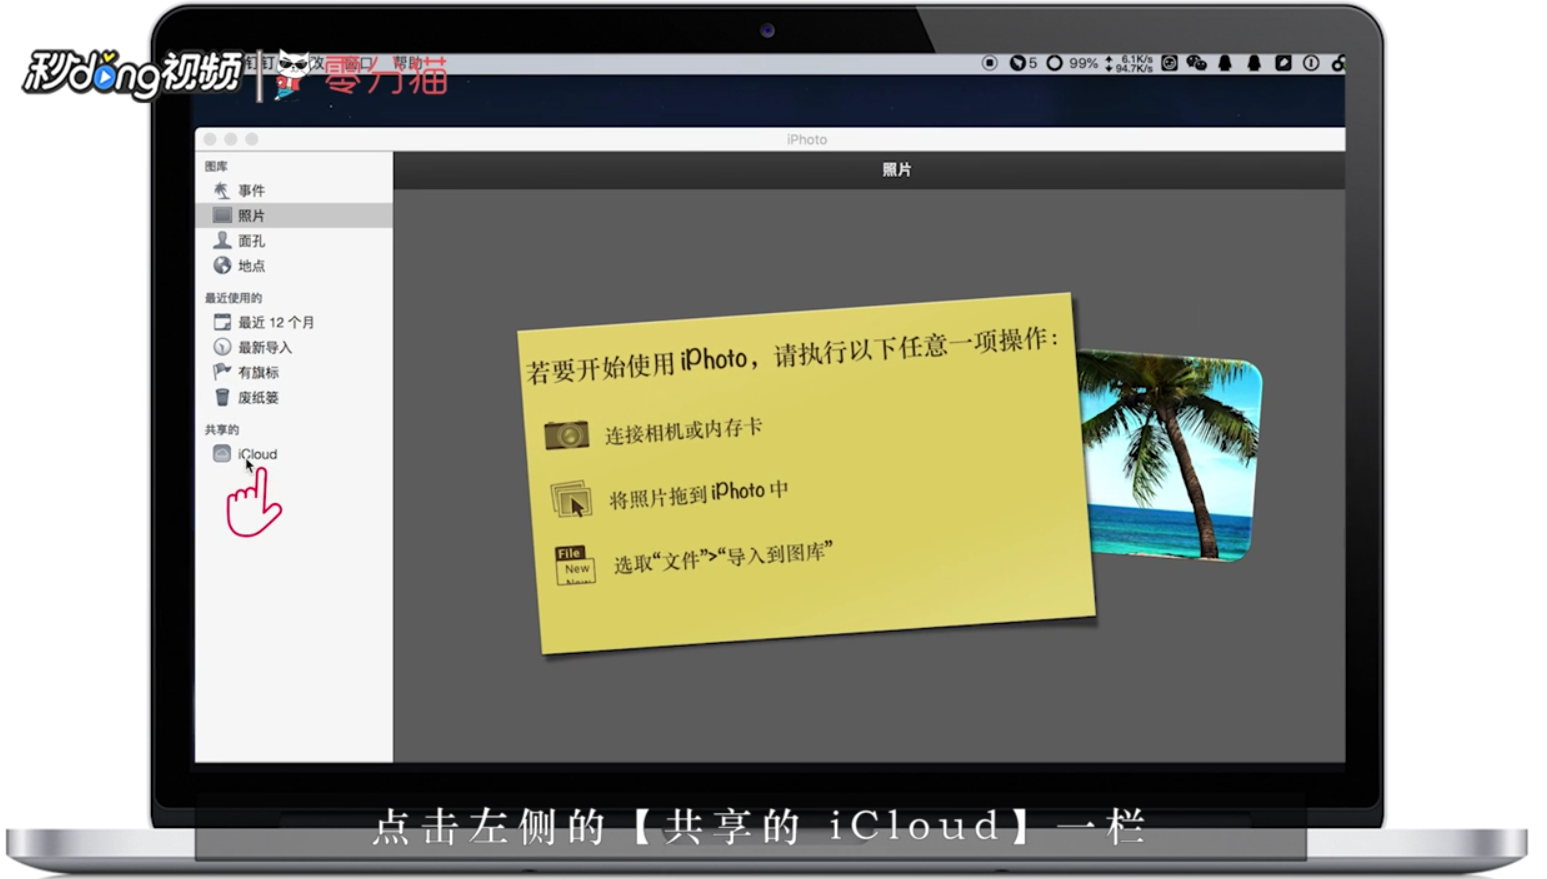Screen dimensions: 1547x879
Task: Click the 99% ring indicator in the menu bar
Action: (1072, 63)
